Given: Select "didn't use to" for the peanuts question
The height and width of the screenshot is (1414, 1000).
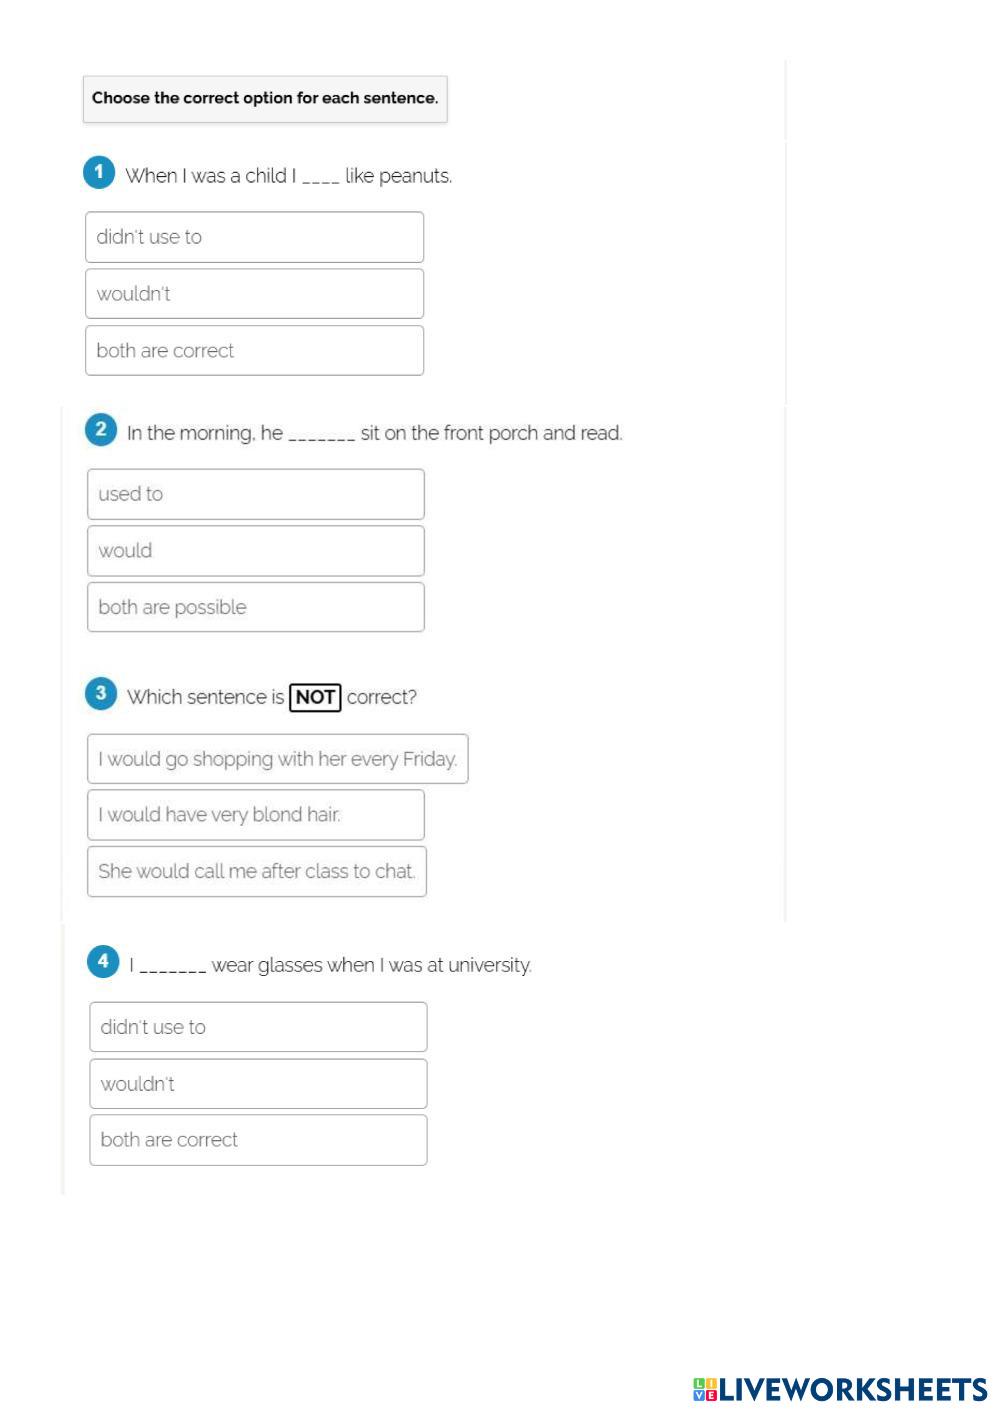Looking at the screenshot, I should 254,237.
